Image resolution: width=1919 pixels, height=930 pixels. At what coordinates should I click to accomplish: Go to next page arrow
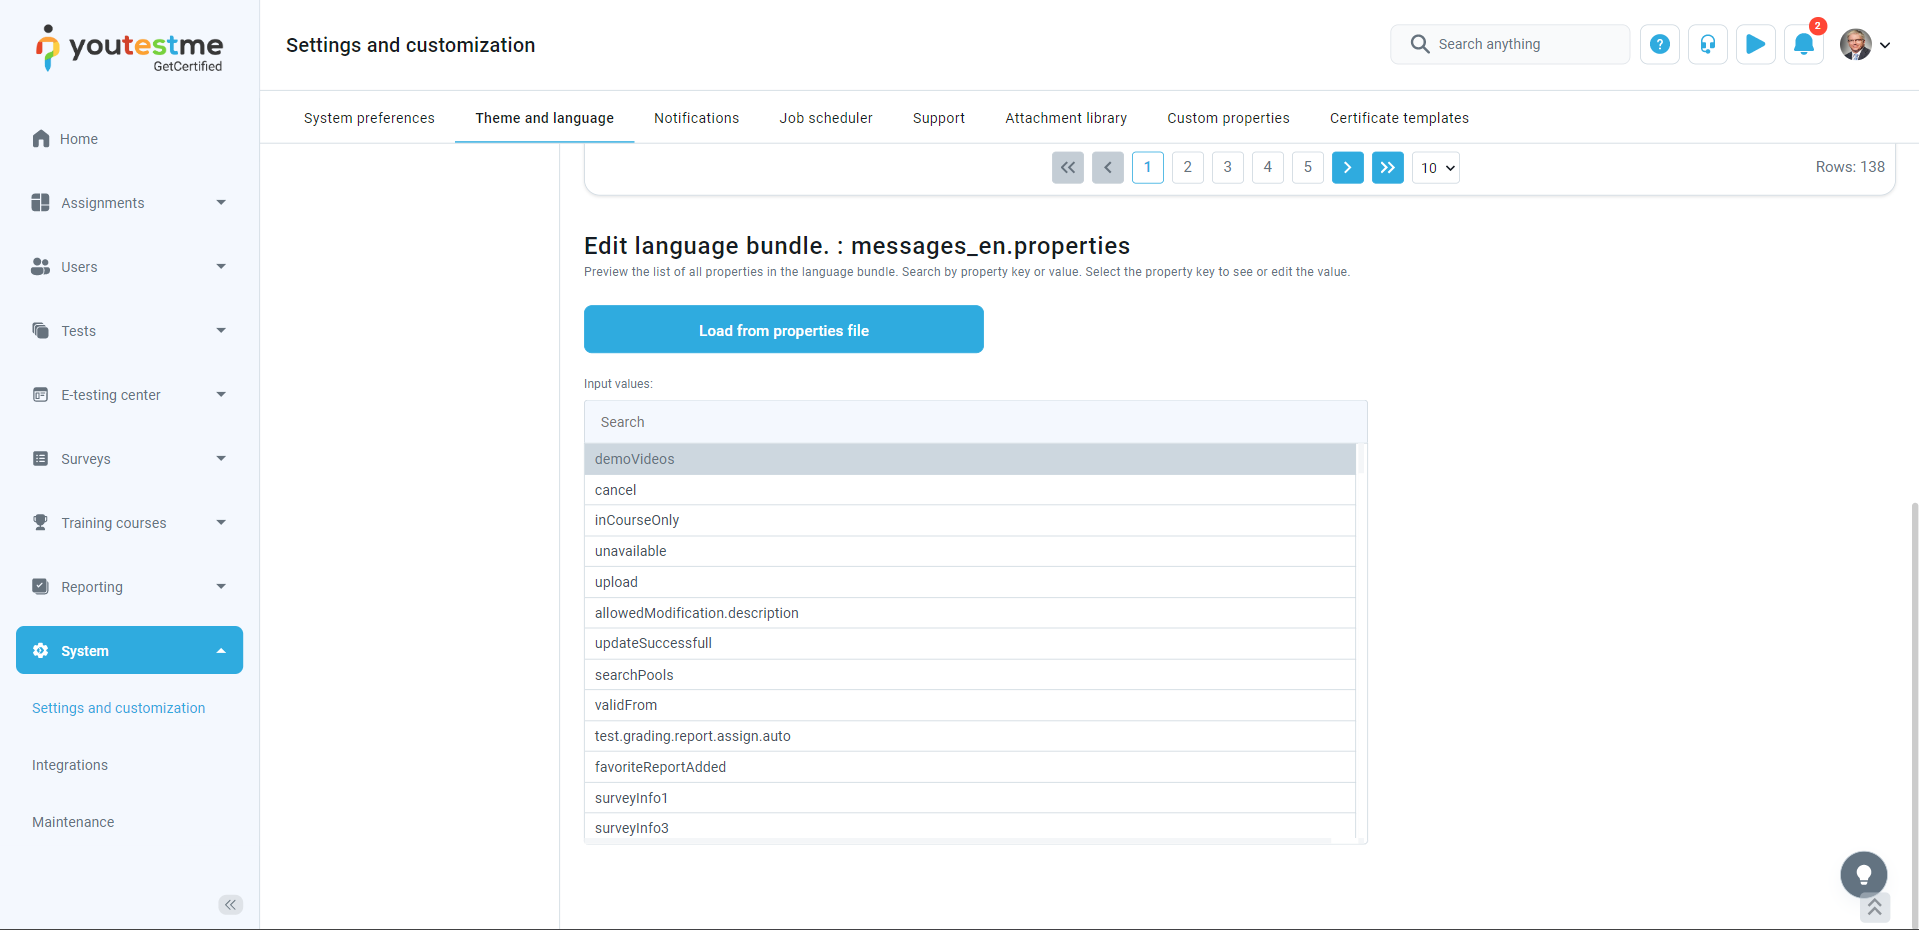point(1347,168)
